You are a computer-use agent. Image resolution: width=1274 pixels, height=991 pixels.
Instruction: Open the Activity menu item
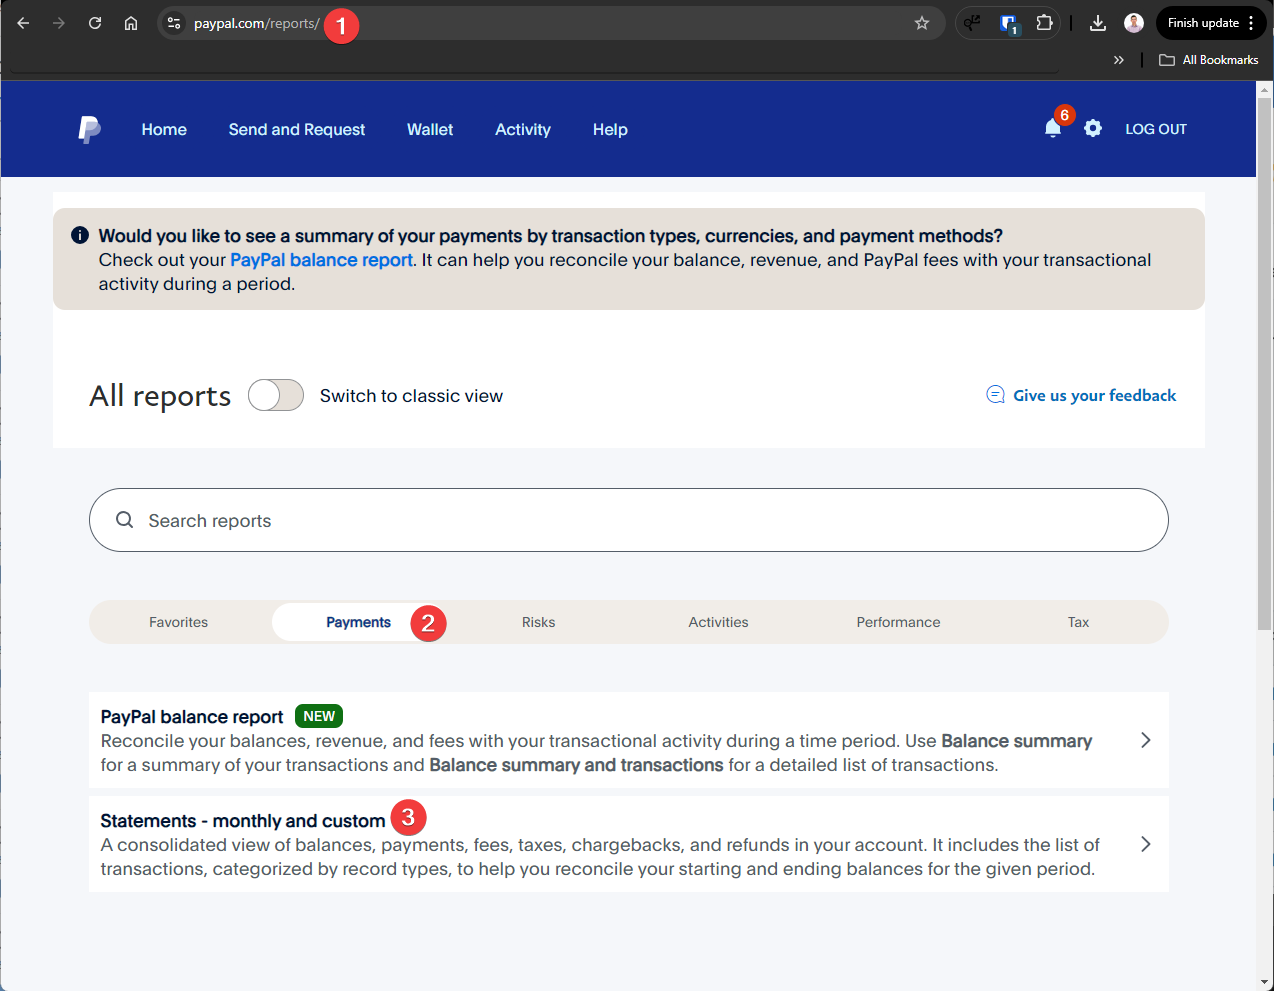click(523, 130)
